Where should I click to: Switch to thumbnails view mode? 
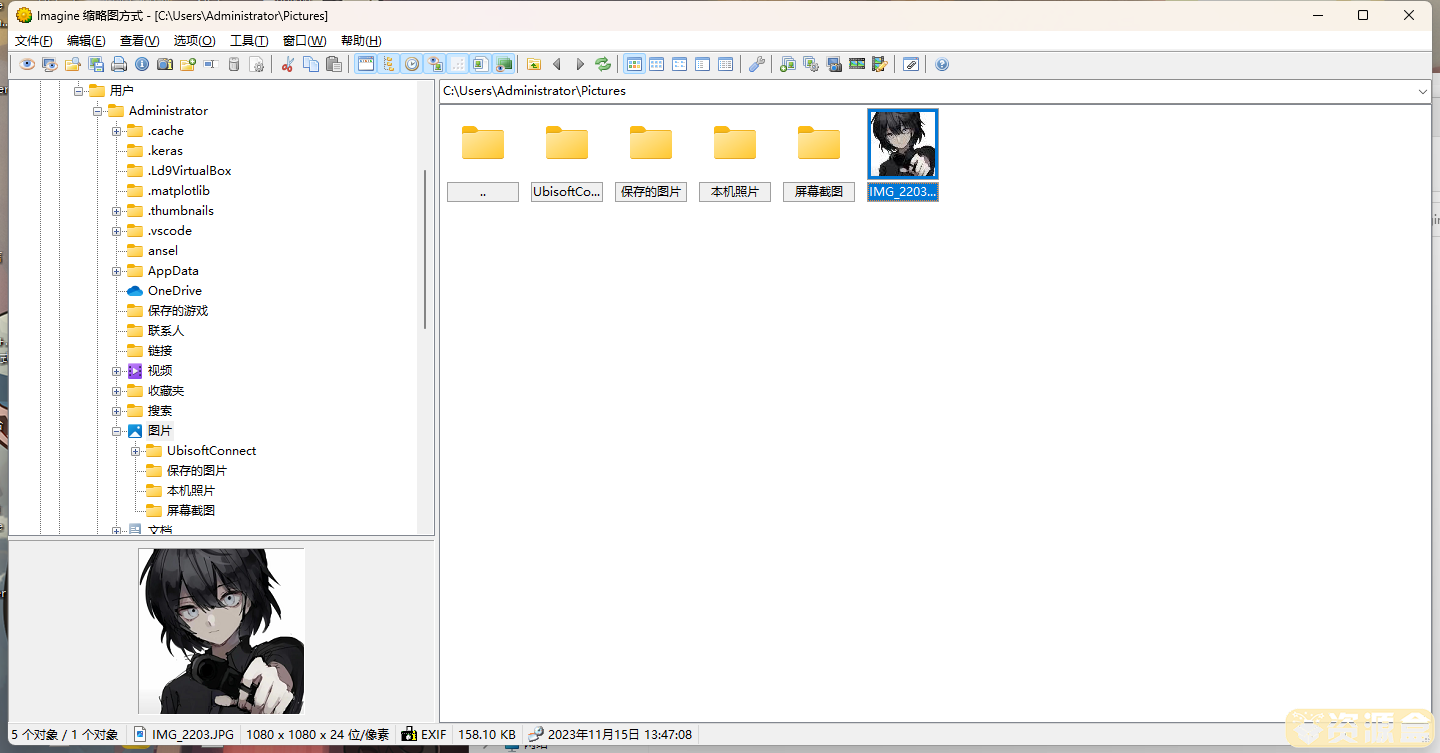pyautogui.click(x=634, y=64)
